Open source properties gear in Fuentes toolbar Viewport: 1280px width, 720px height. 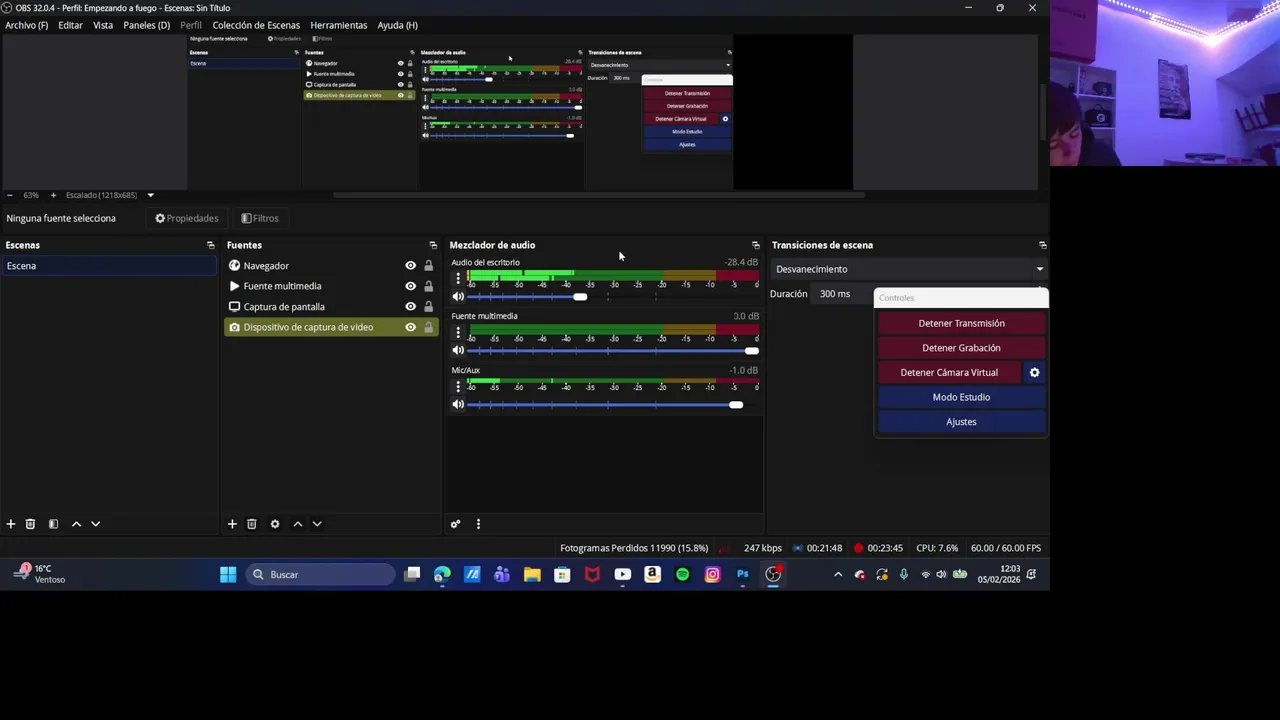coord(275,524)
